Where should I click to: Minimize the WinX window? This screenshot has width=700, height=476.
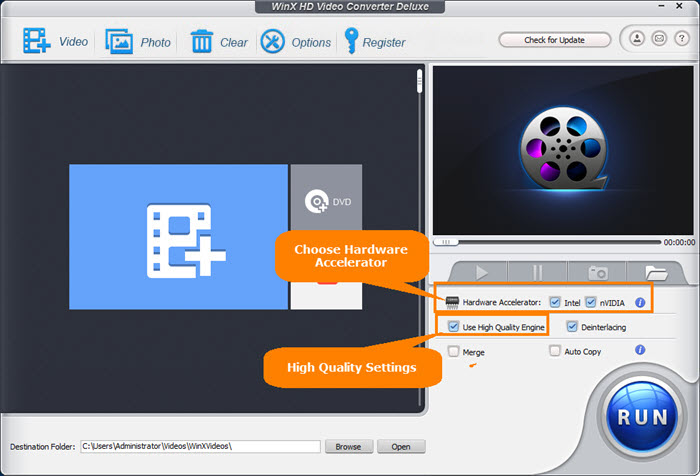tap(661, 6)
